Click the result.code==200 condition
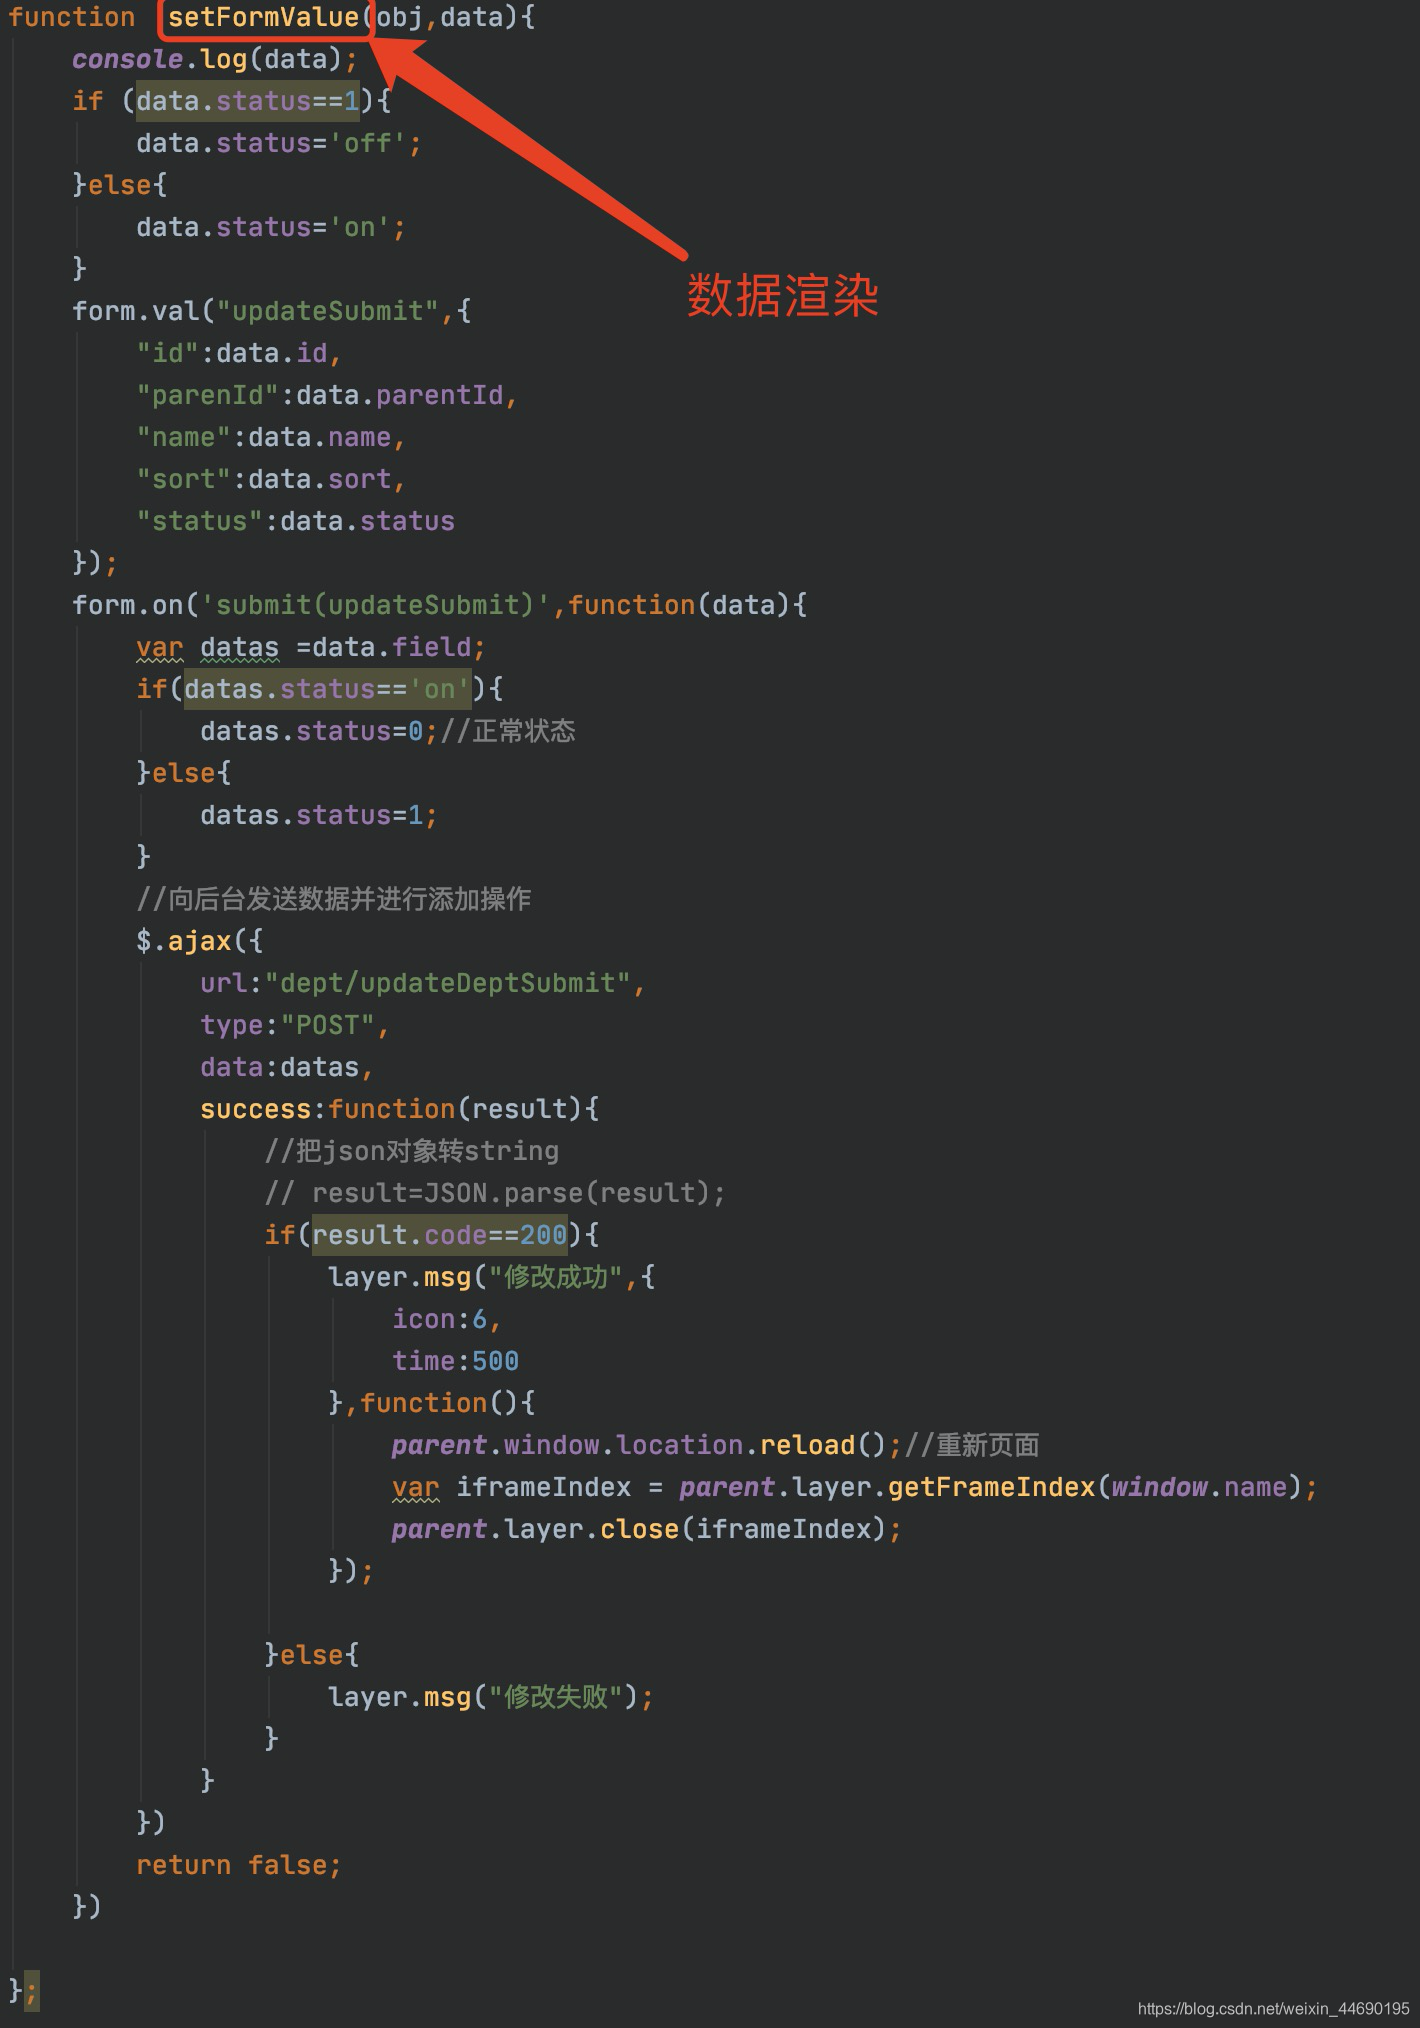This screenshot has height=2028, width=1420. (439, 1235)
